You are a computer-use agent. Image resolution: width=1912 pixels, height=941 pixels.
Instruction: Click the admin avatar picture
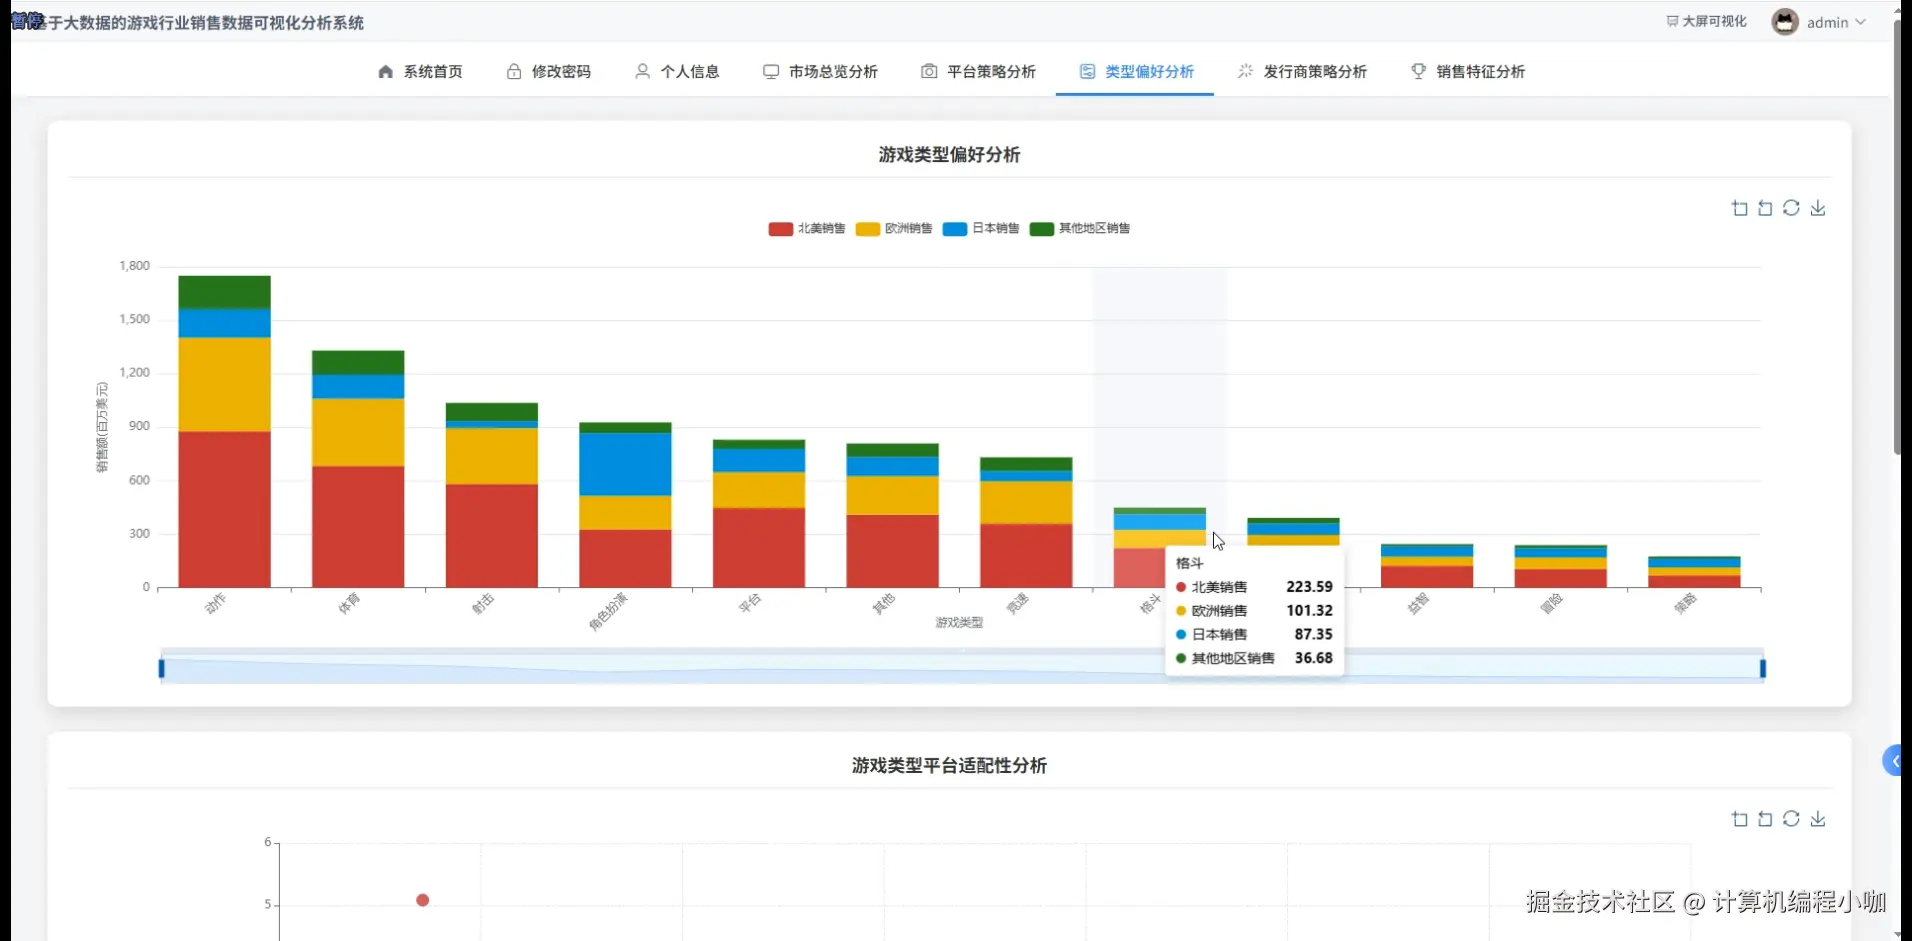pos(1785,22)
